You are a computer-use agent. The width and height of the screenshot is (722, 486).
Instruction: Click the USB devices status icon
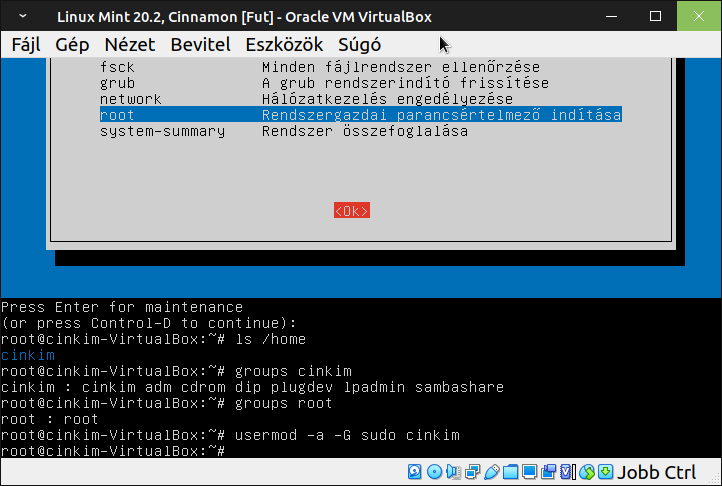(492, 472)
